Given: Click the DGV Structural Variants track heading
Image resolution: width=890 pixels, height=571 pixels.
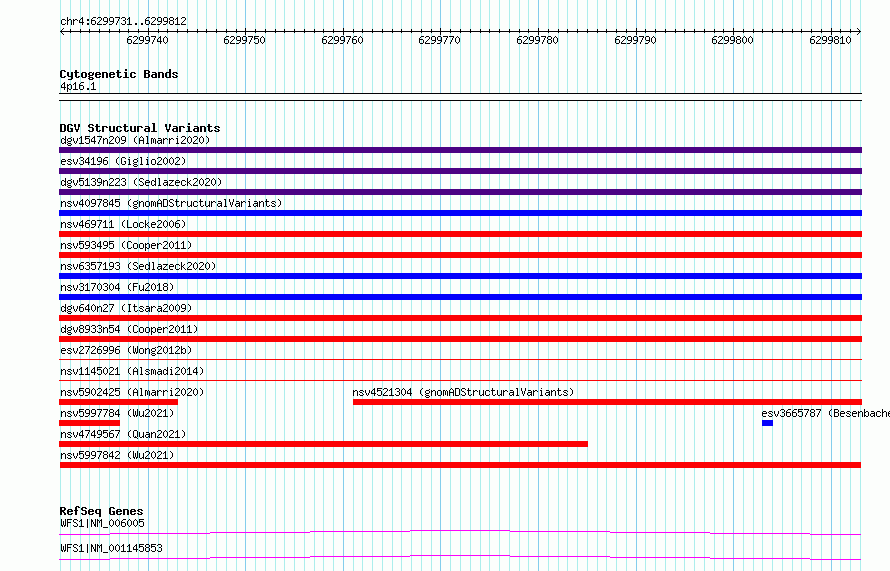Looking at the screenshot, I should click(x=140, y=128).
